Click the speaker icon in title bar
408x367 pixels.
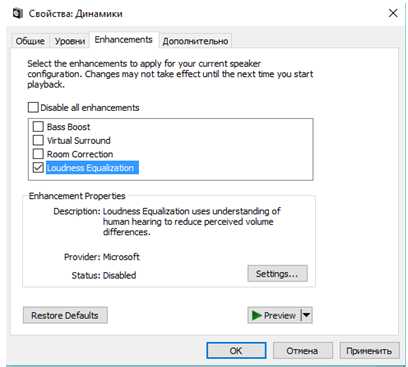(17, 13)
